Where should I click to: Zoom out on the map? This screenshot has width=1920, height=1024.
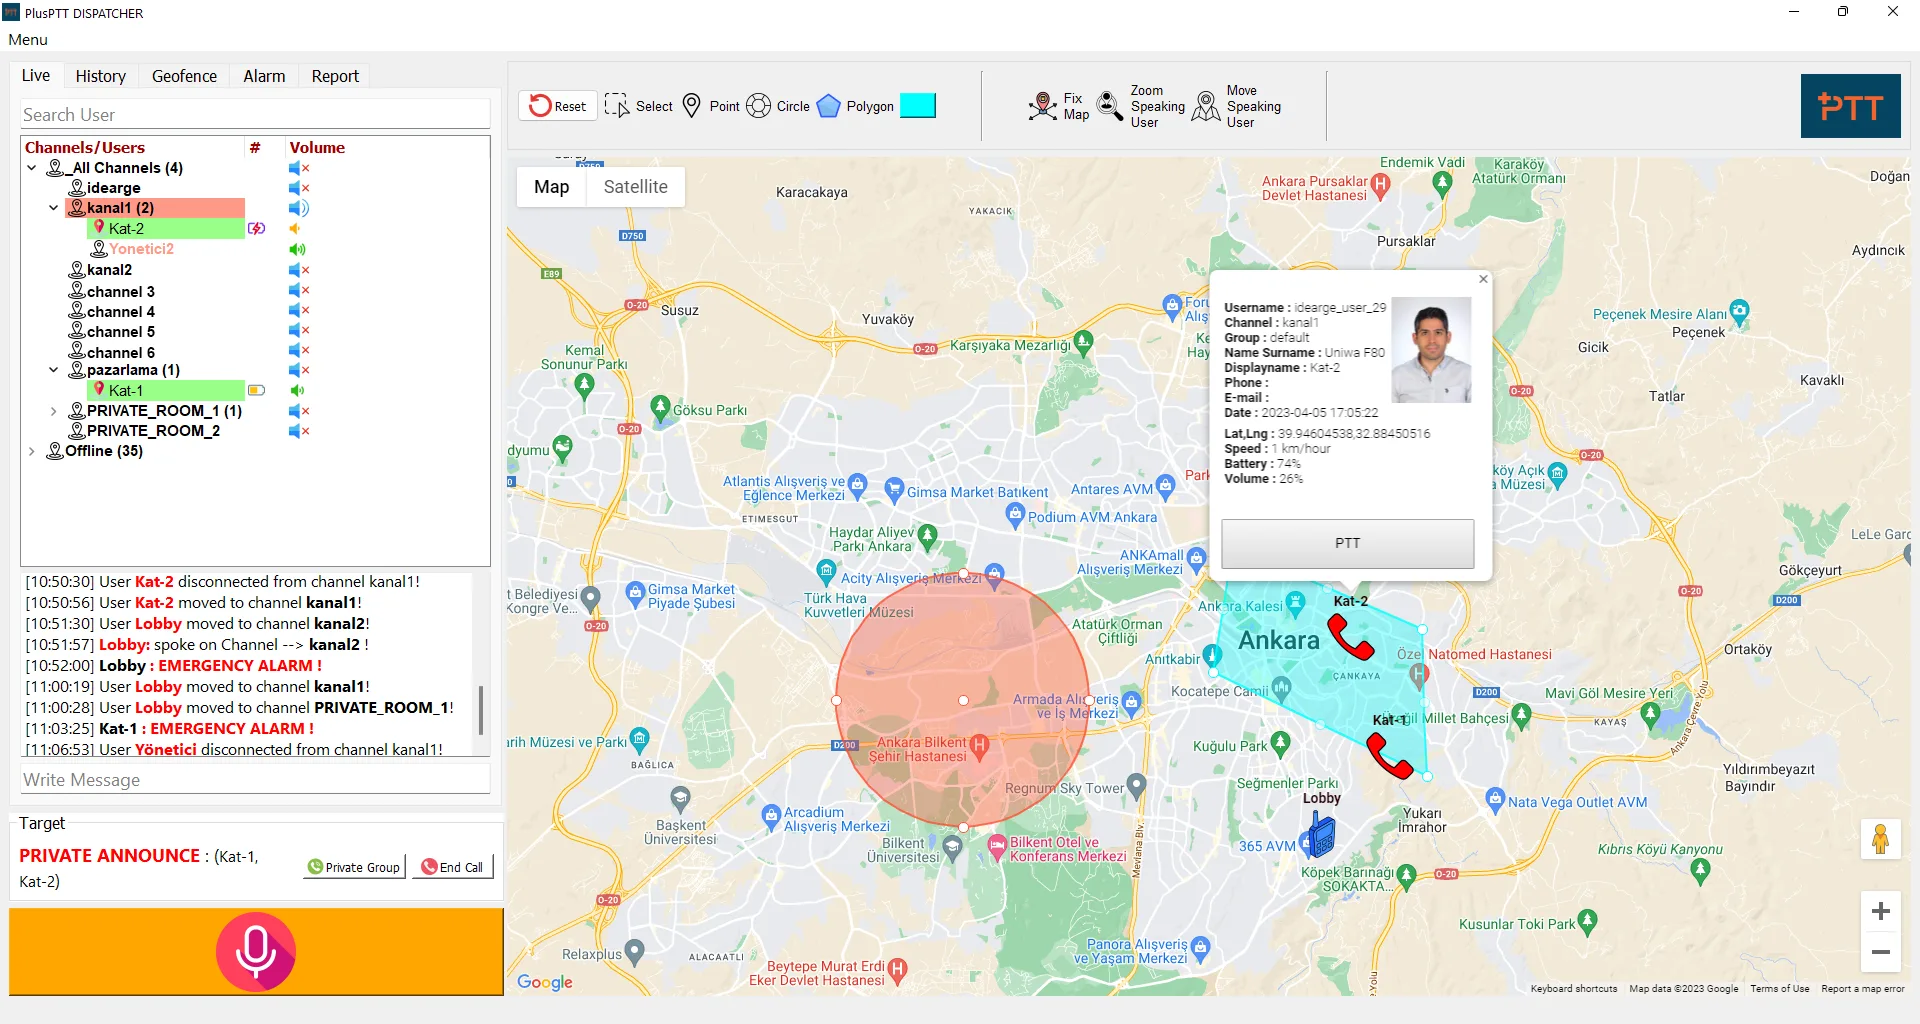point(1880,952)
